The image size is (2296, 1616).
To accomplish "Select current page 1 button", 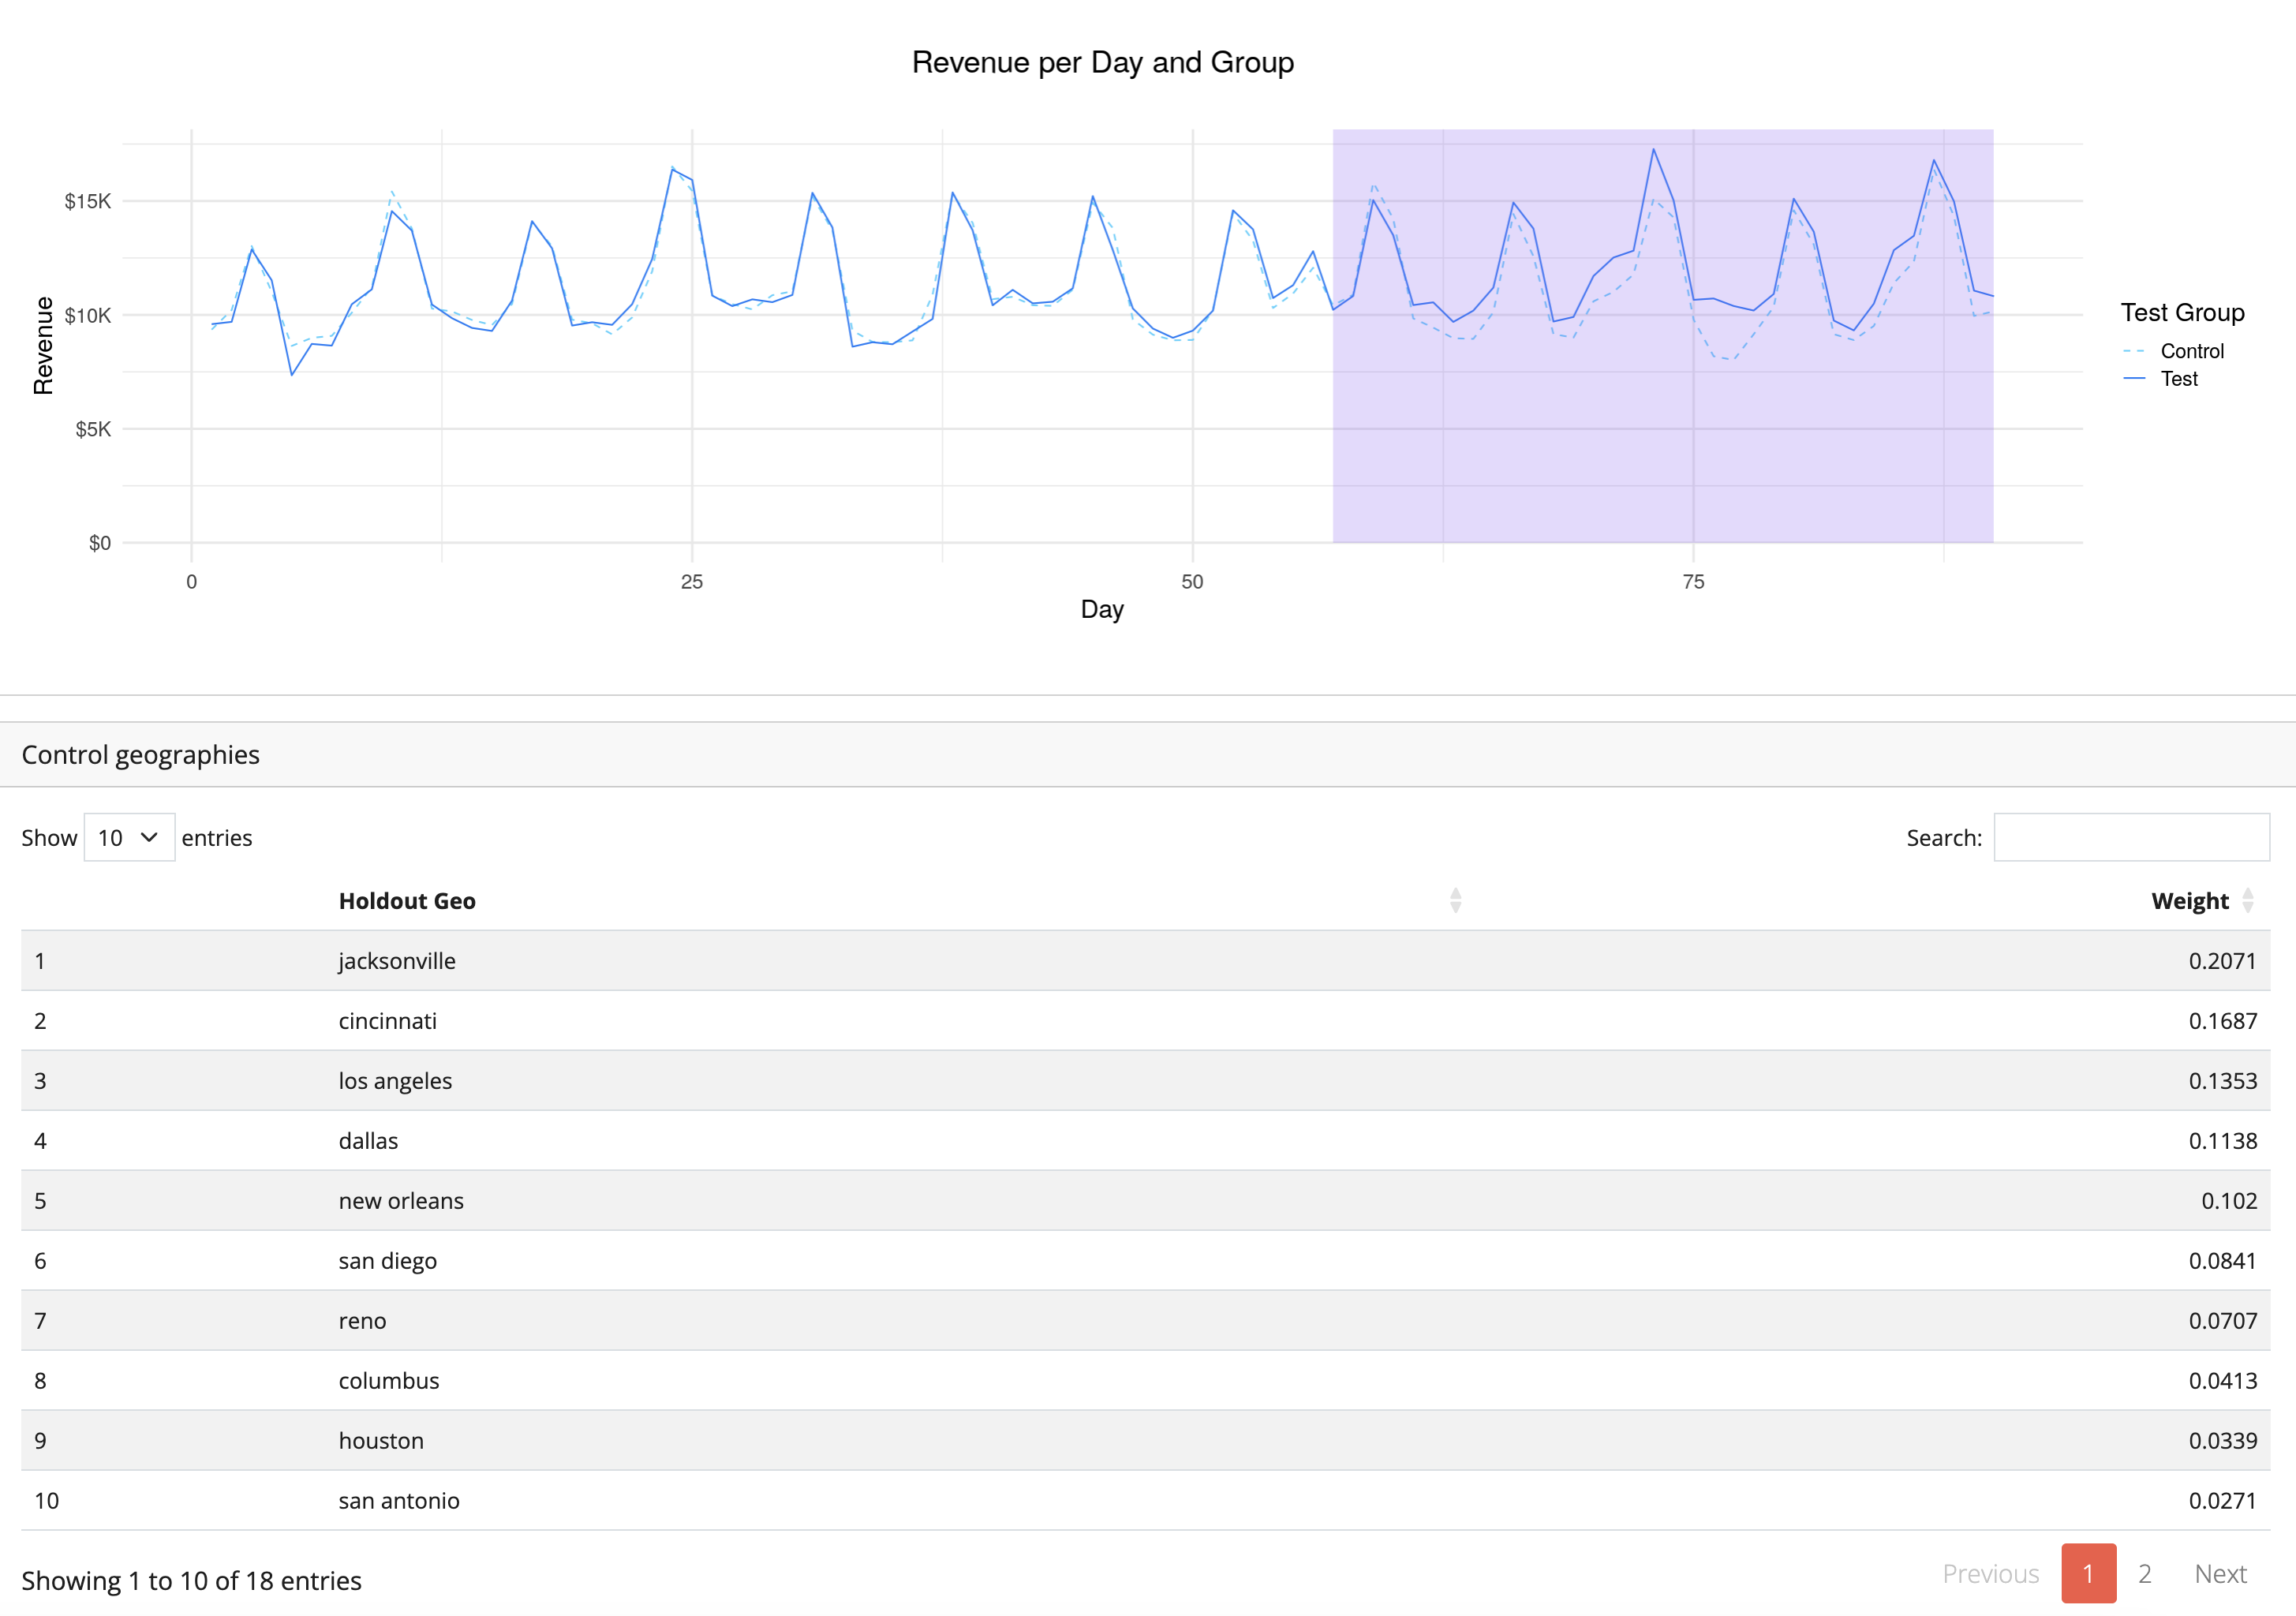I will pyautogui.click(x=2088, y=1573).
